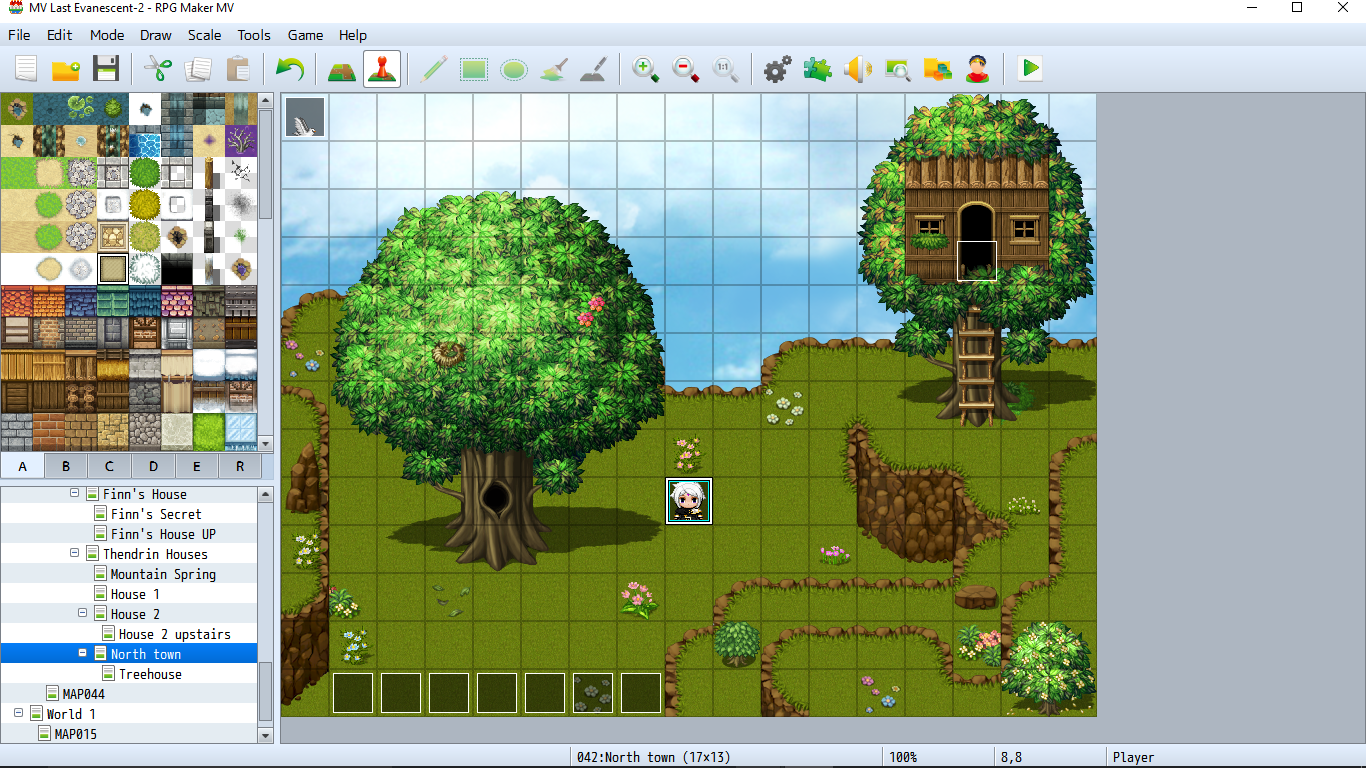Screen dimensions: 1366x768
Task: Select the Shadow Pen tool
Action: point(594,69)
